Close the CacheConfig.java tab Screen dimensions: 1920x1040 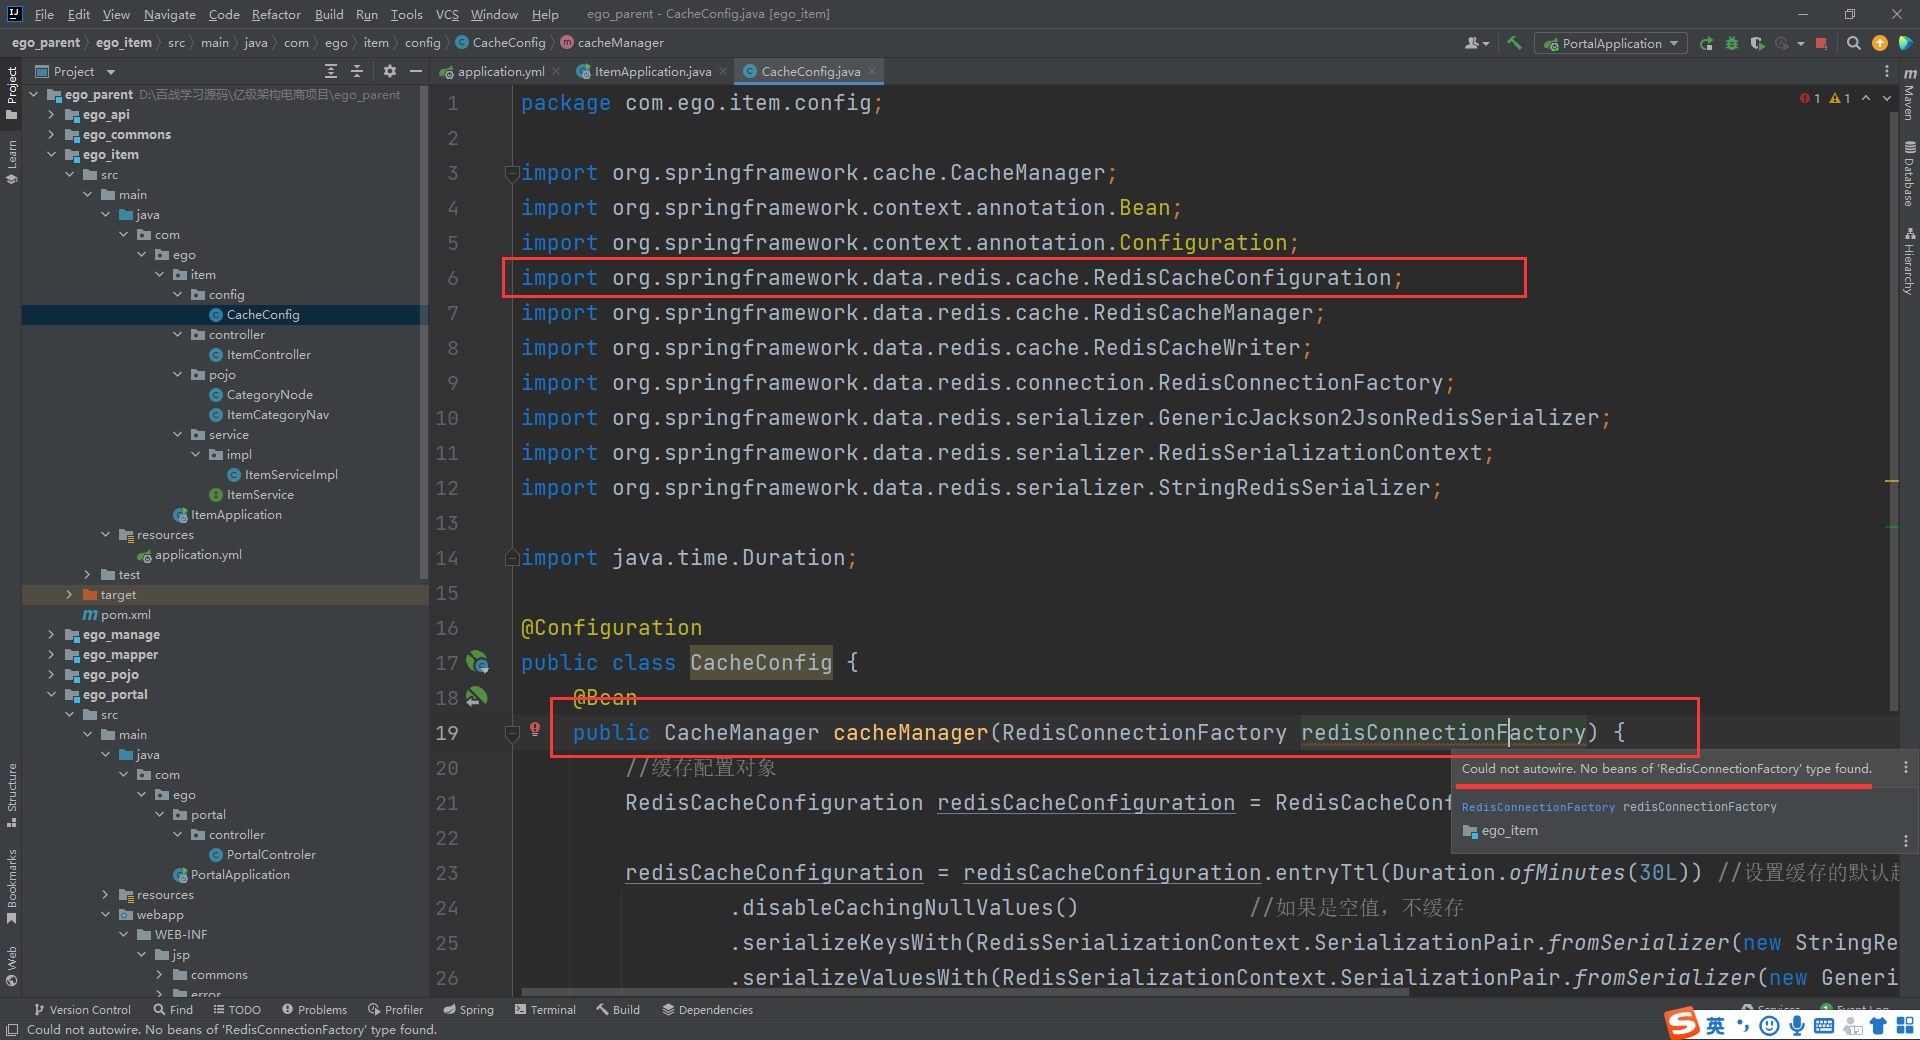872,71
